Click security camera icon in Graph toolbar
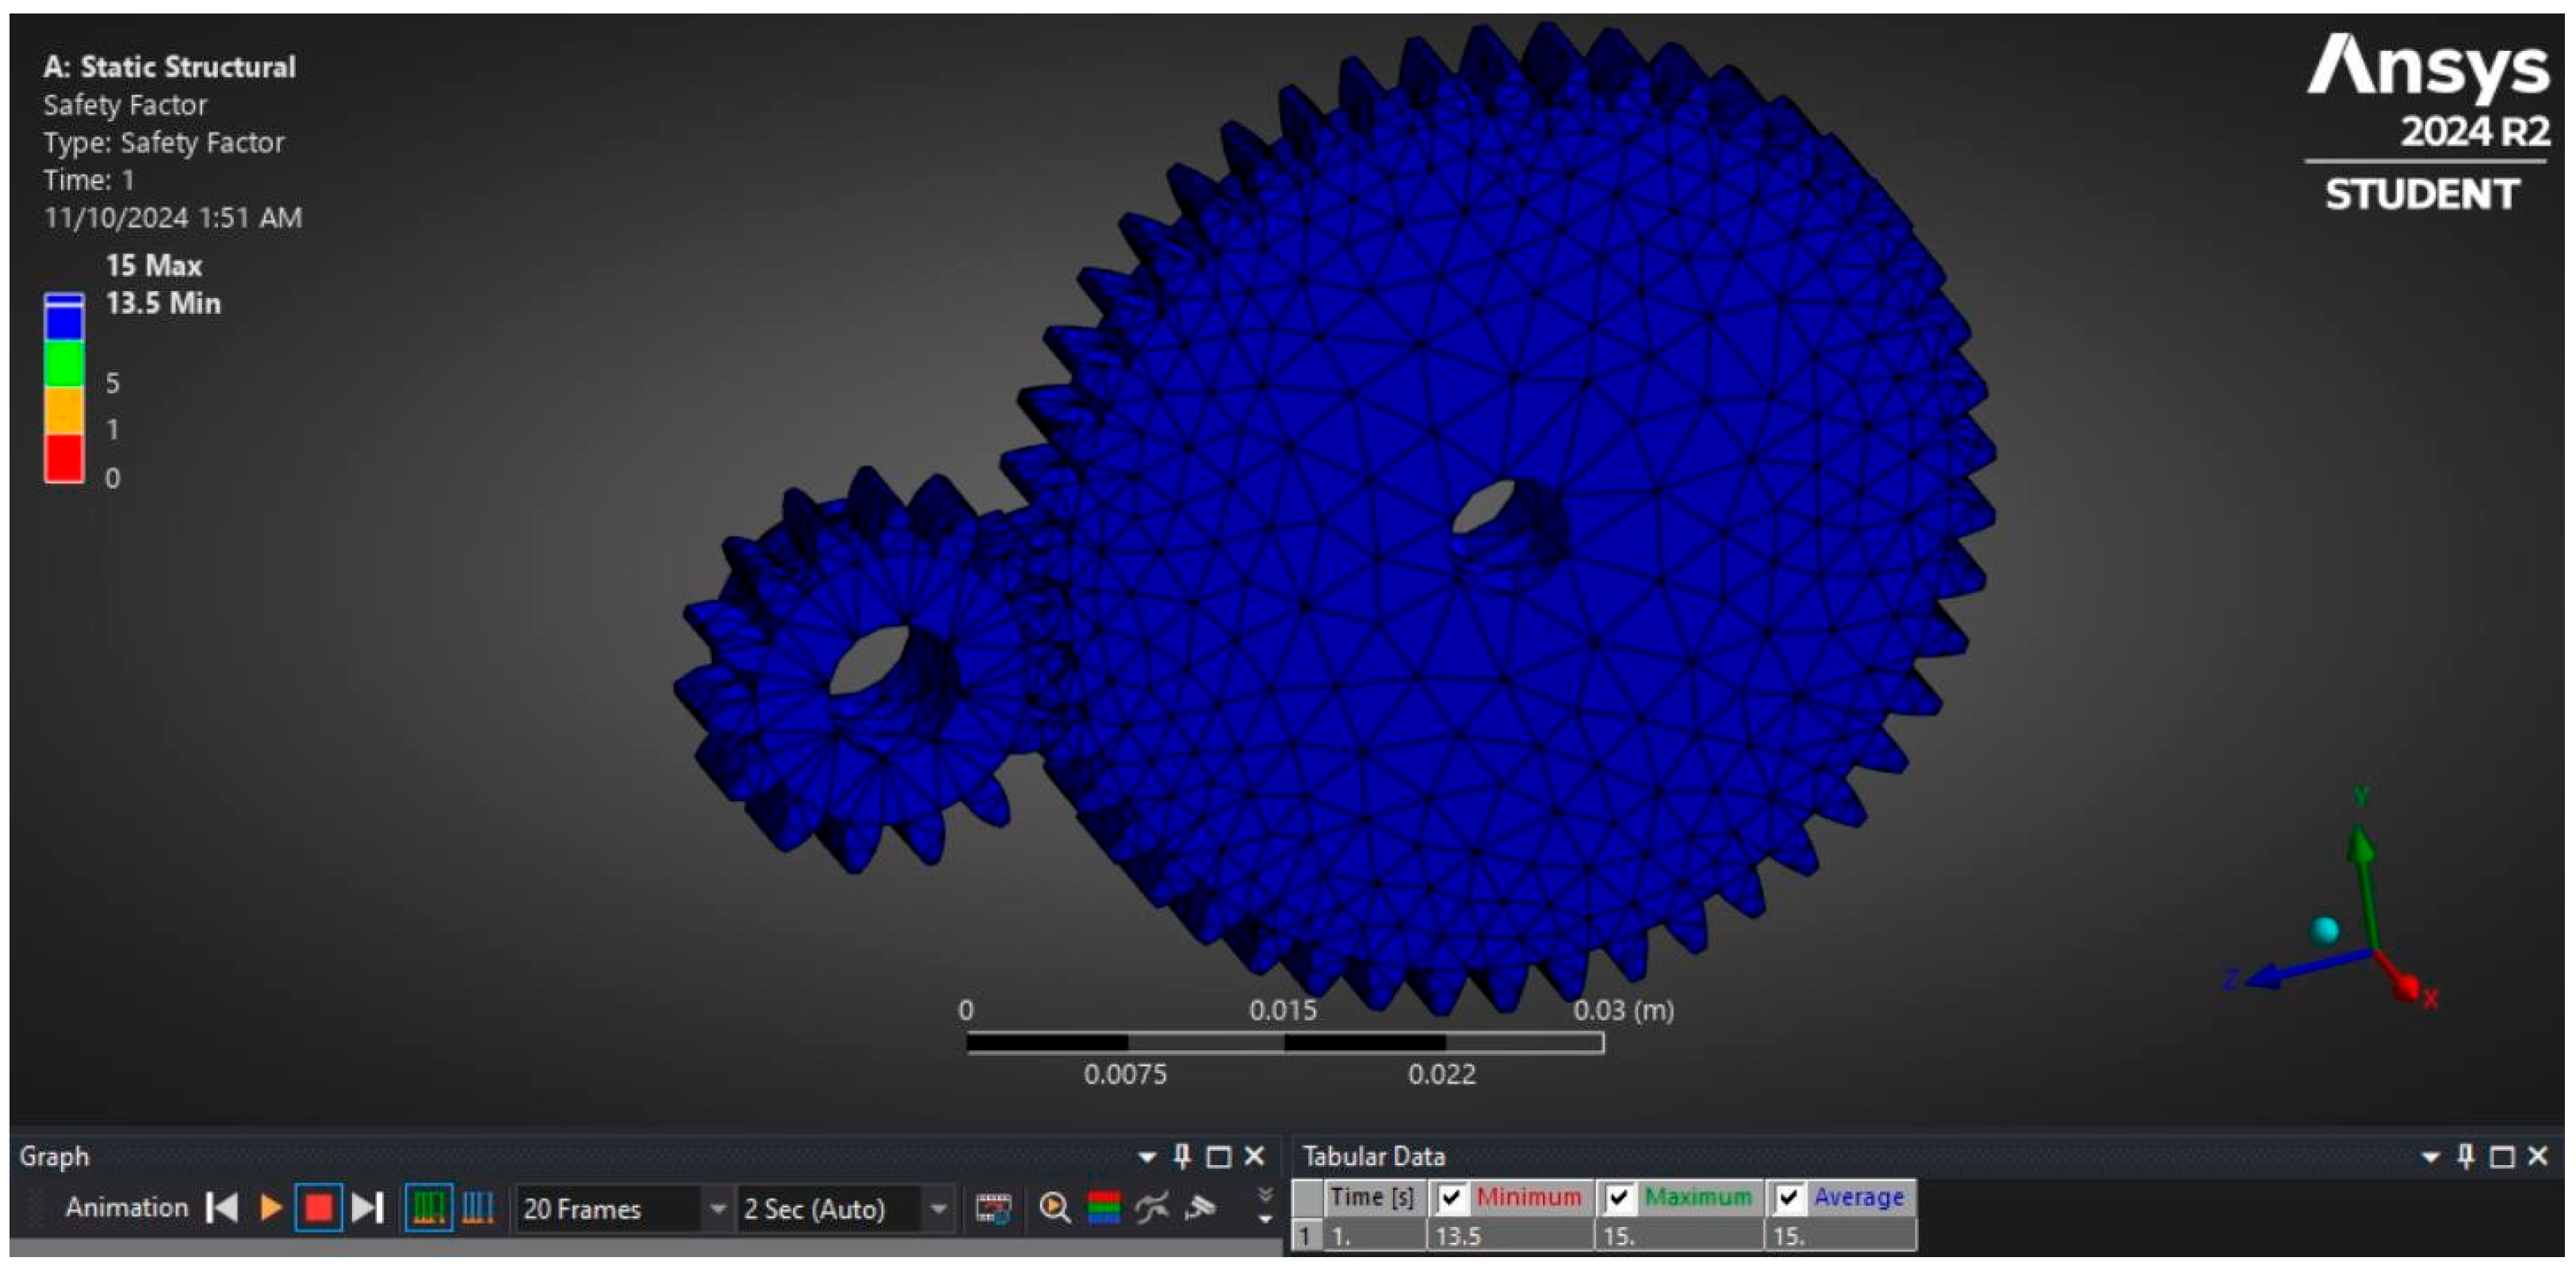The image size is (2576, 1269). 1200,1208
